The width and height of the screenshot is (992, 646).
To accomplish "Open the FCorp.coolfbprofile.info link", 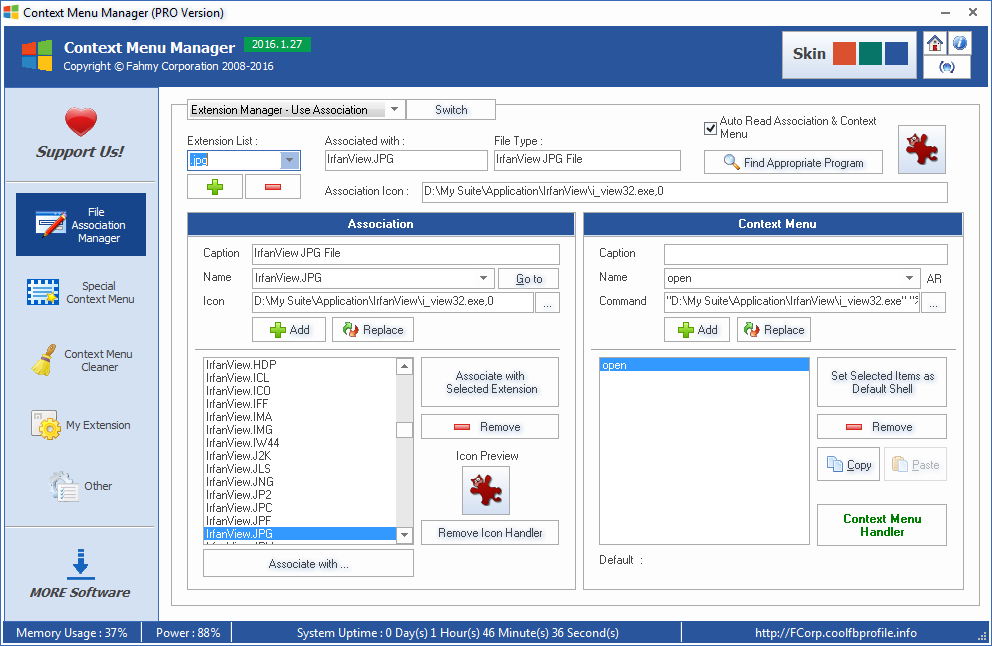I will 835,633.
